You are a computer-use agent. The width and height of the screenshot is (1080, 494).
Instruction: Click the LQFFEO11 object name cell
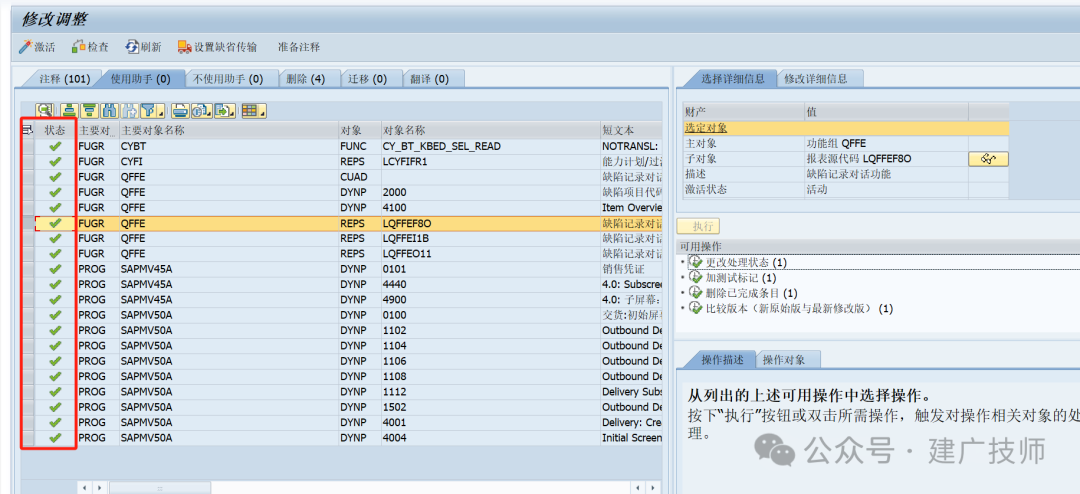(490, 254)
